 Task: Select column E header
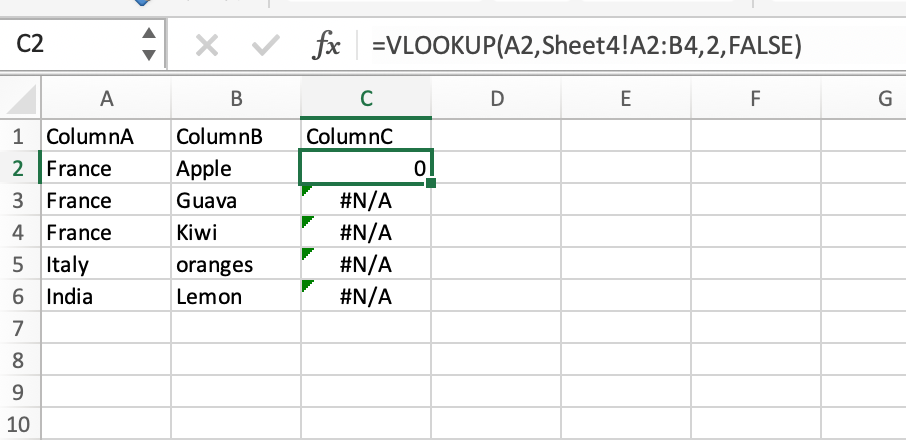coord(624,98)
